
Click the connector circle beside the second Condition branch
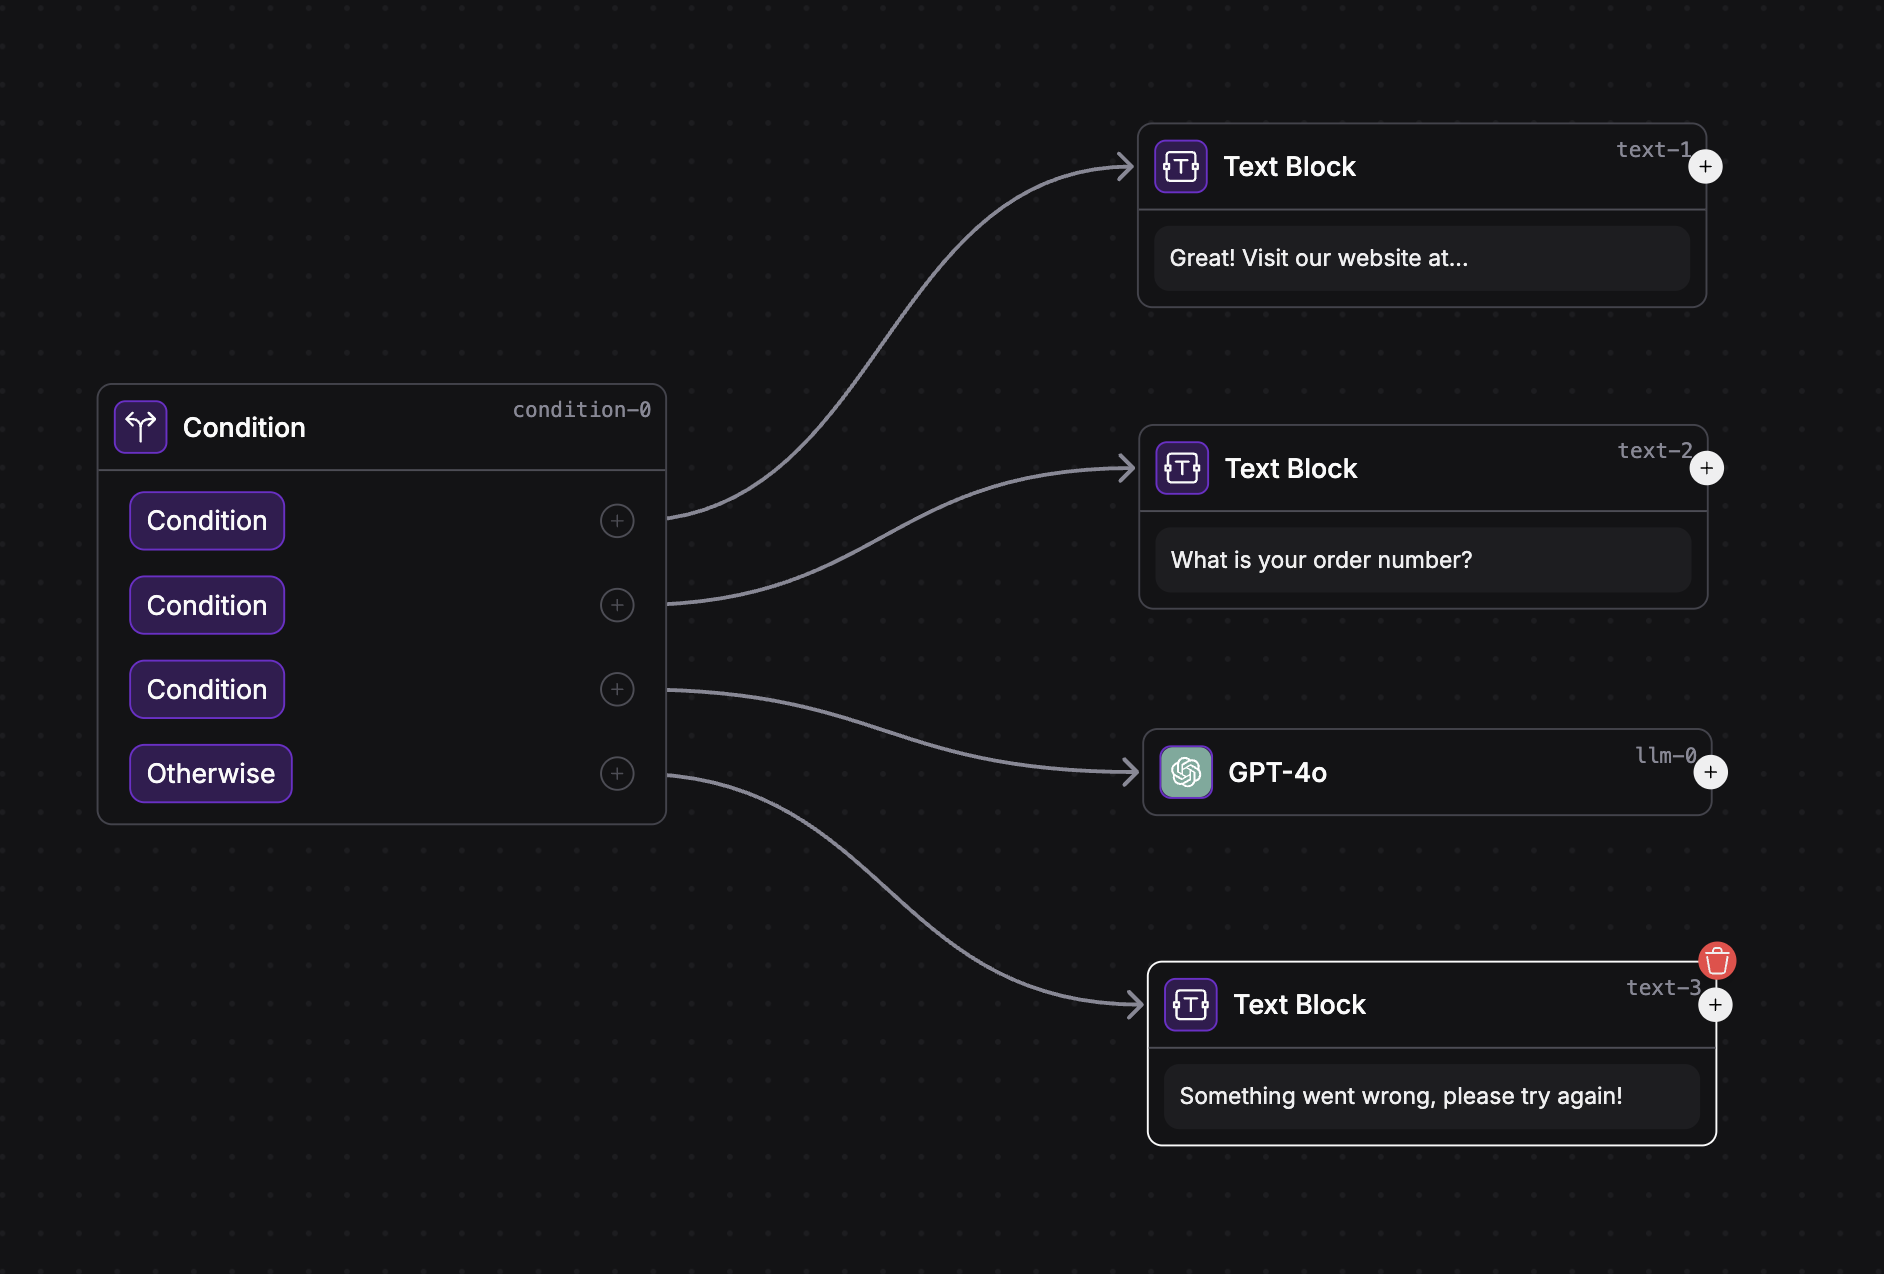point(617,605)
